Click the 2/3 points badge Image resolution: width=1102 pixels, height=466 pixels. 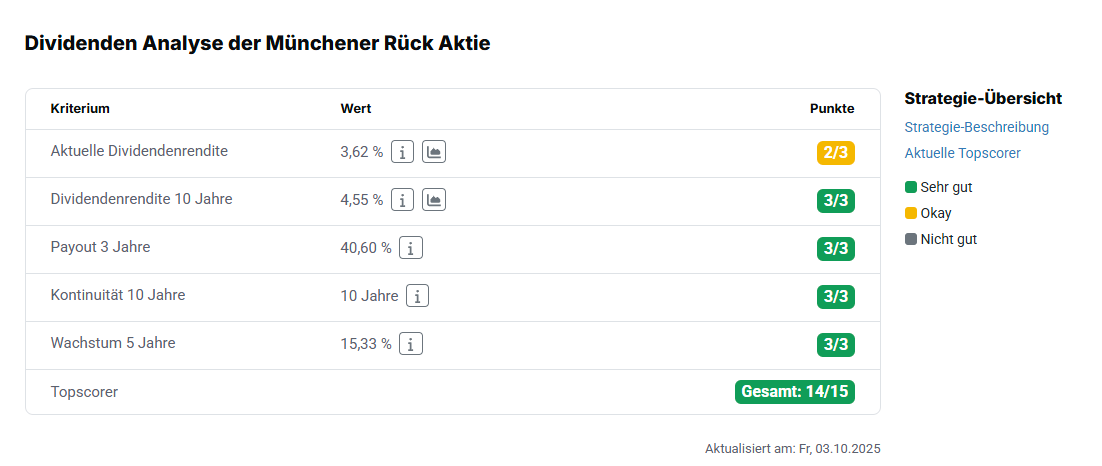(835, 153)
